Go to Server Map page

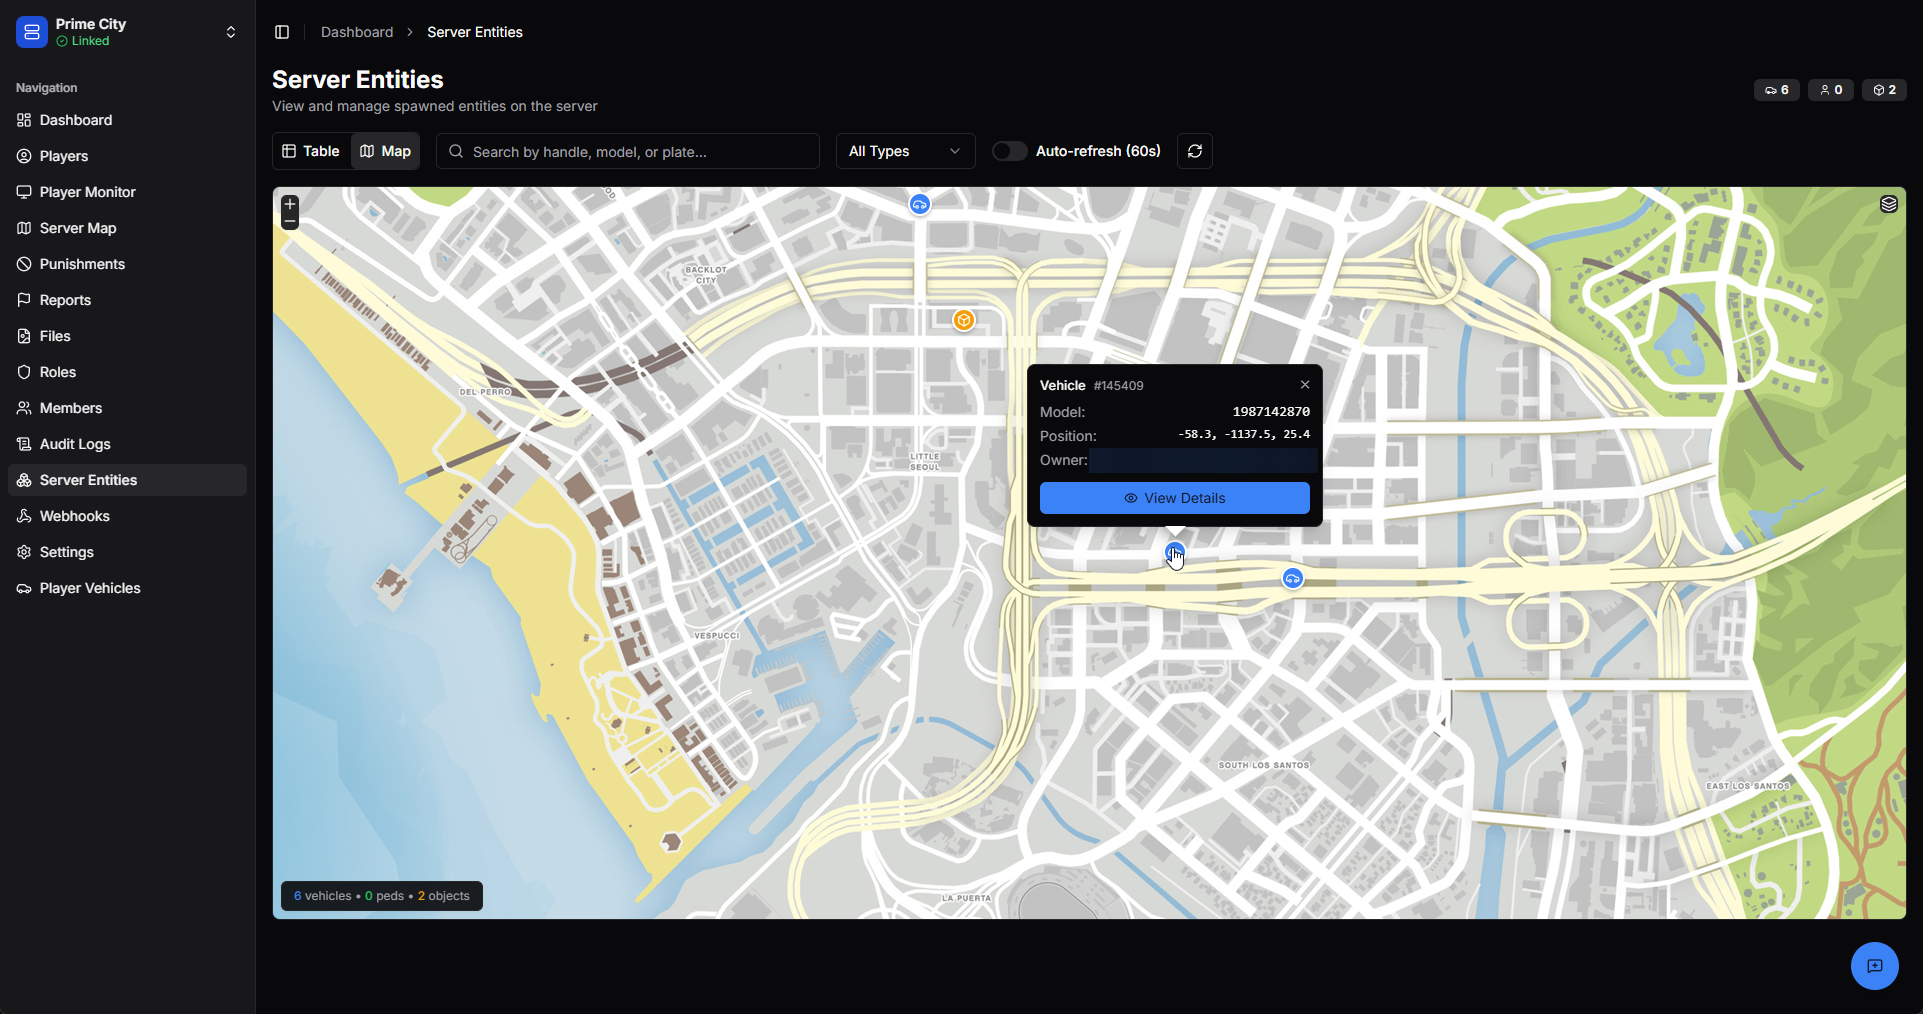coord(127,228)
